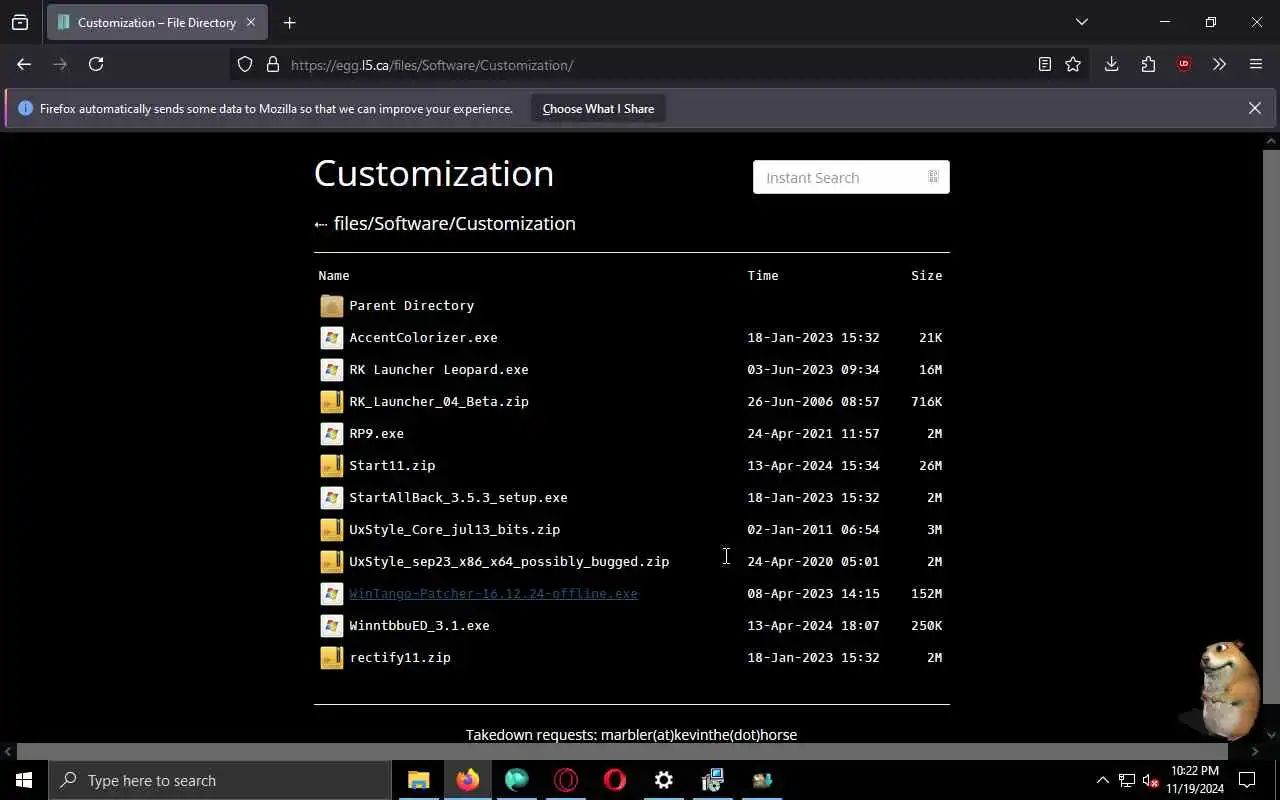This screenshot has height=800, width=1280.
Task: Close the Customization – File Directory tab
Action: [251, 22]
